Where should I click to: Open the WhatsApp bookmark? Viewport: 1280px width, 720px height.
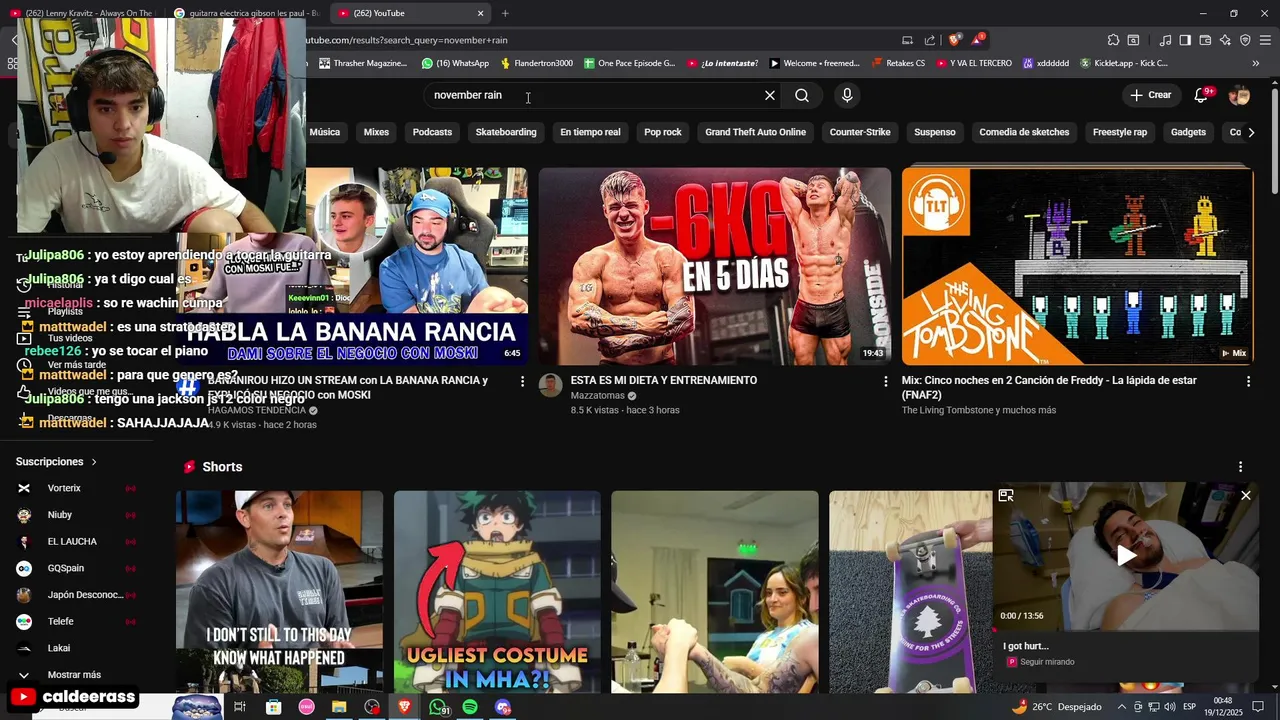pos(455,63)
